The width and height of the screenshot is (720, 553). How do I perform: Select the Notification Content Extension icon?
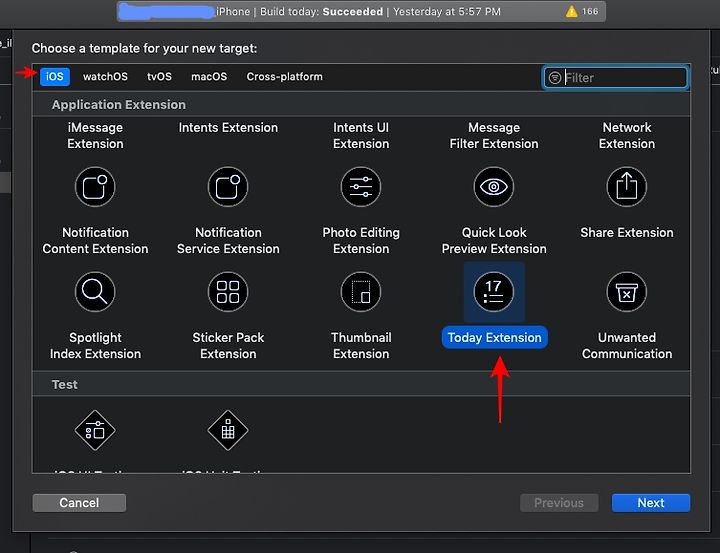[95, 187]
